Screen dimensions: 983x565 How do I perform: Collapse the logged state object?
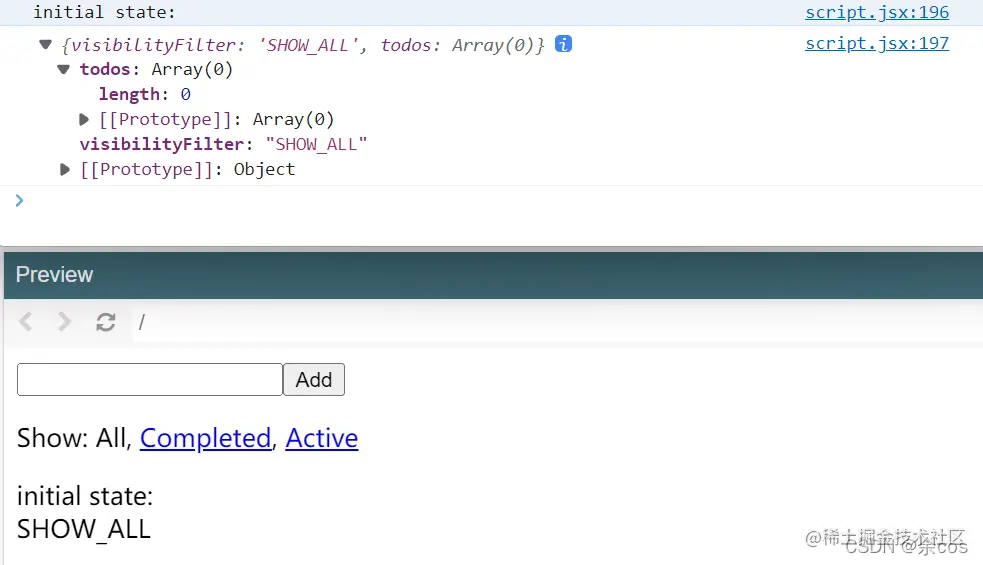click(45, 45)
